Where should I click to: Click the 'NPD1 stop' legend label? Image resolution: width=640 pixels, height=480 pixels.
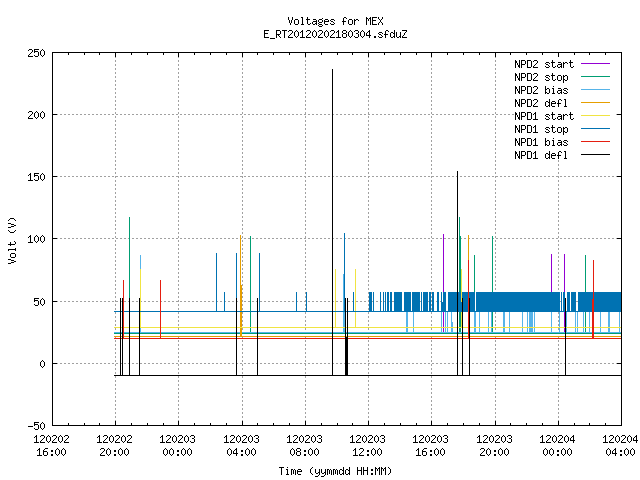tap(541, 129)
